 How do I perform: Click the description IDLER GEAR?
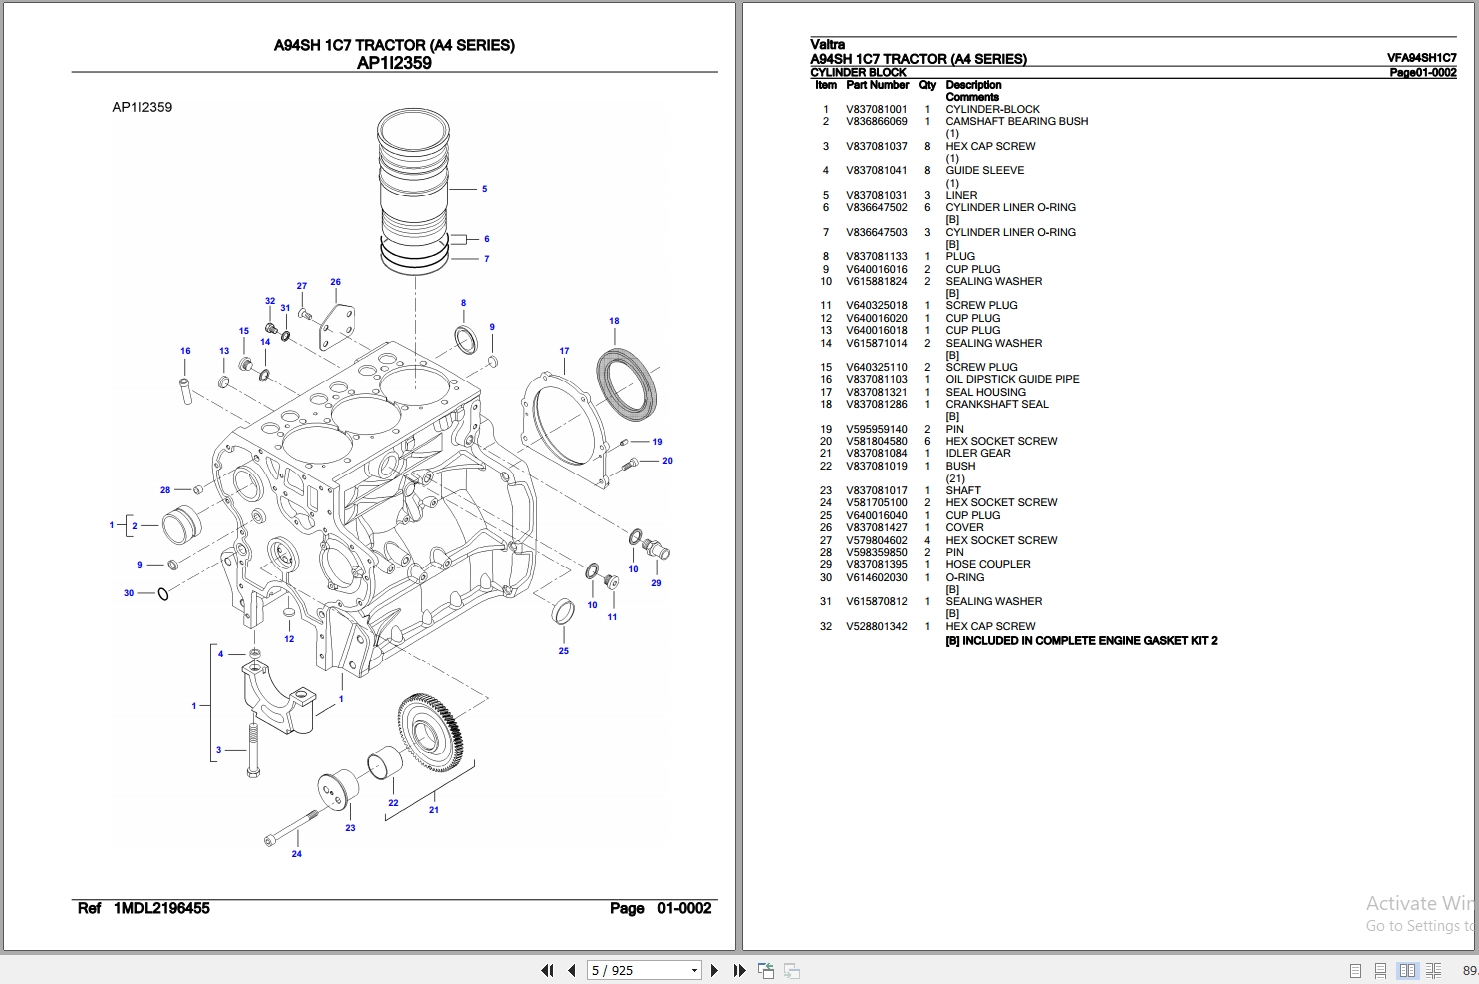point(977,454)
